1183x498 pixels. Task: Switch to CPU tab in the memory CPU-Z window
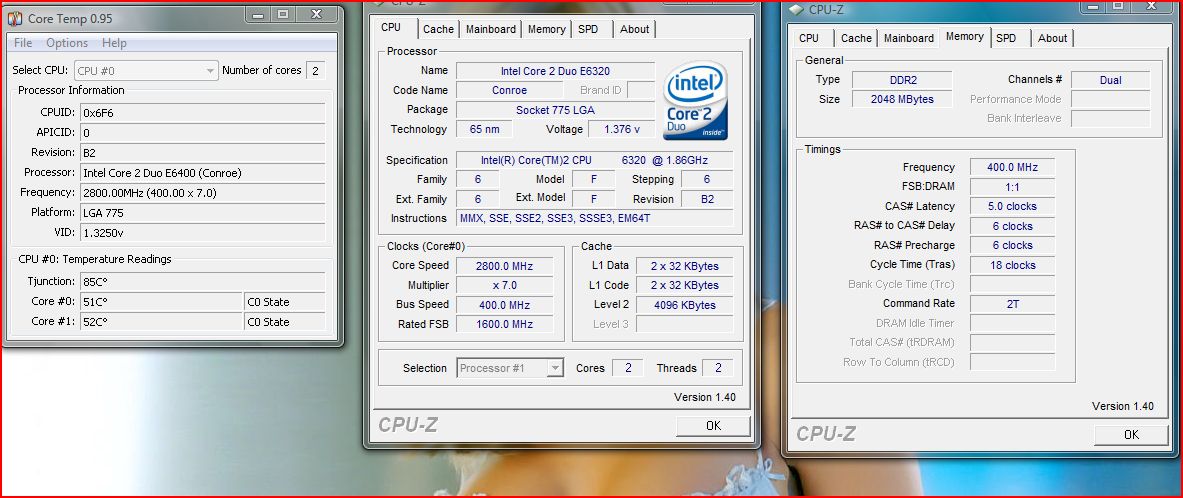coord(809,38)
